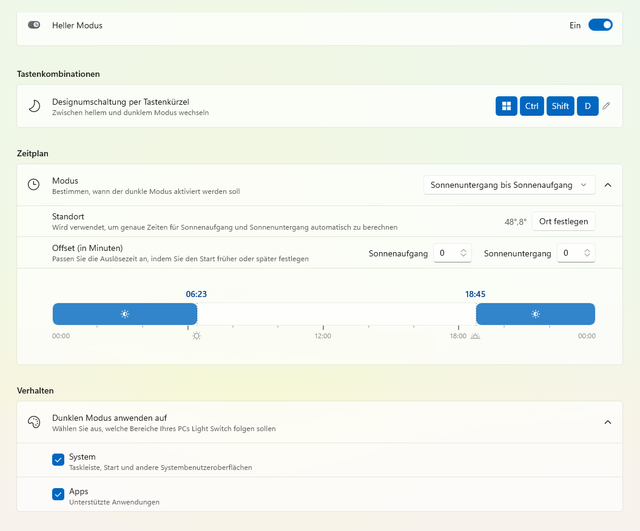Click the sunset icon next to 18:00
The image size is (640, 531).
click(475, 336)
